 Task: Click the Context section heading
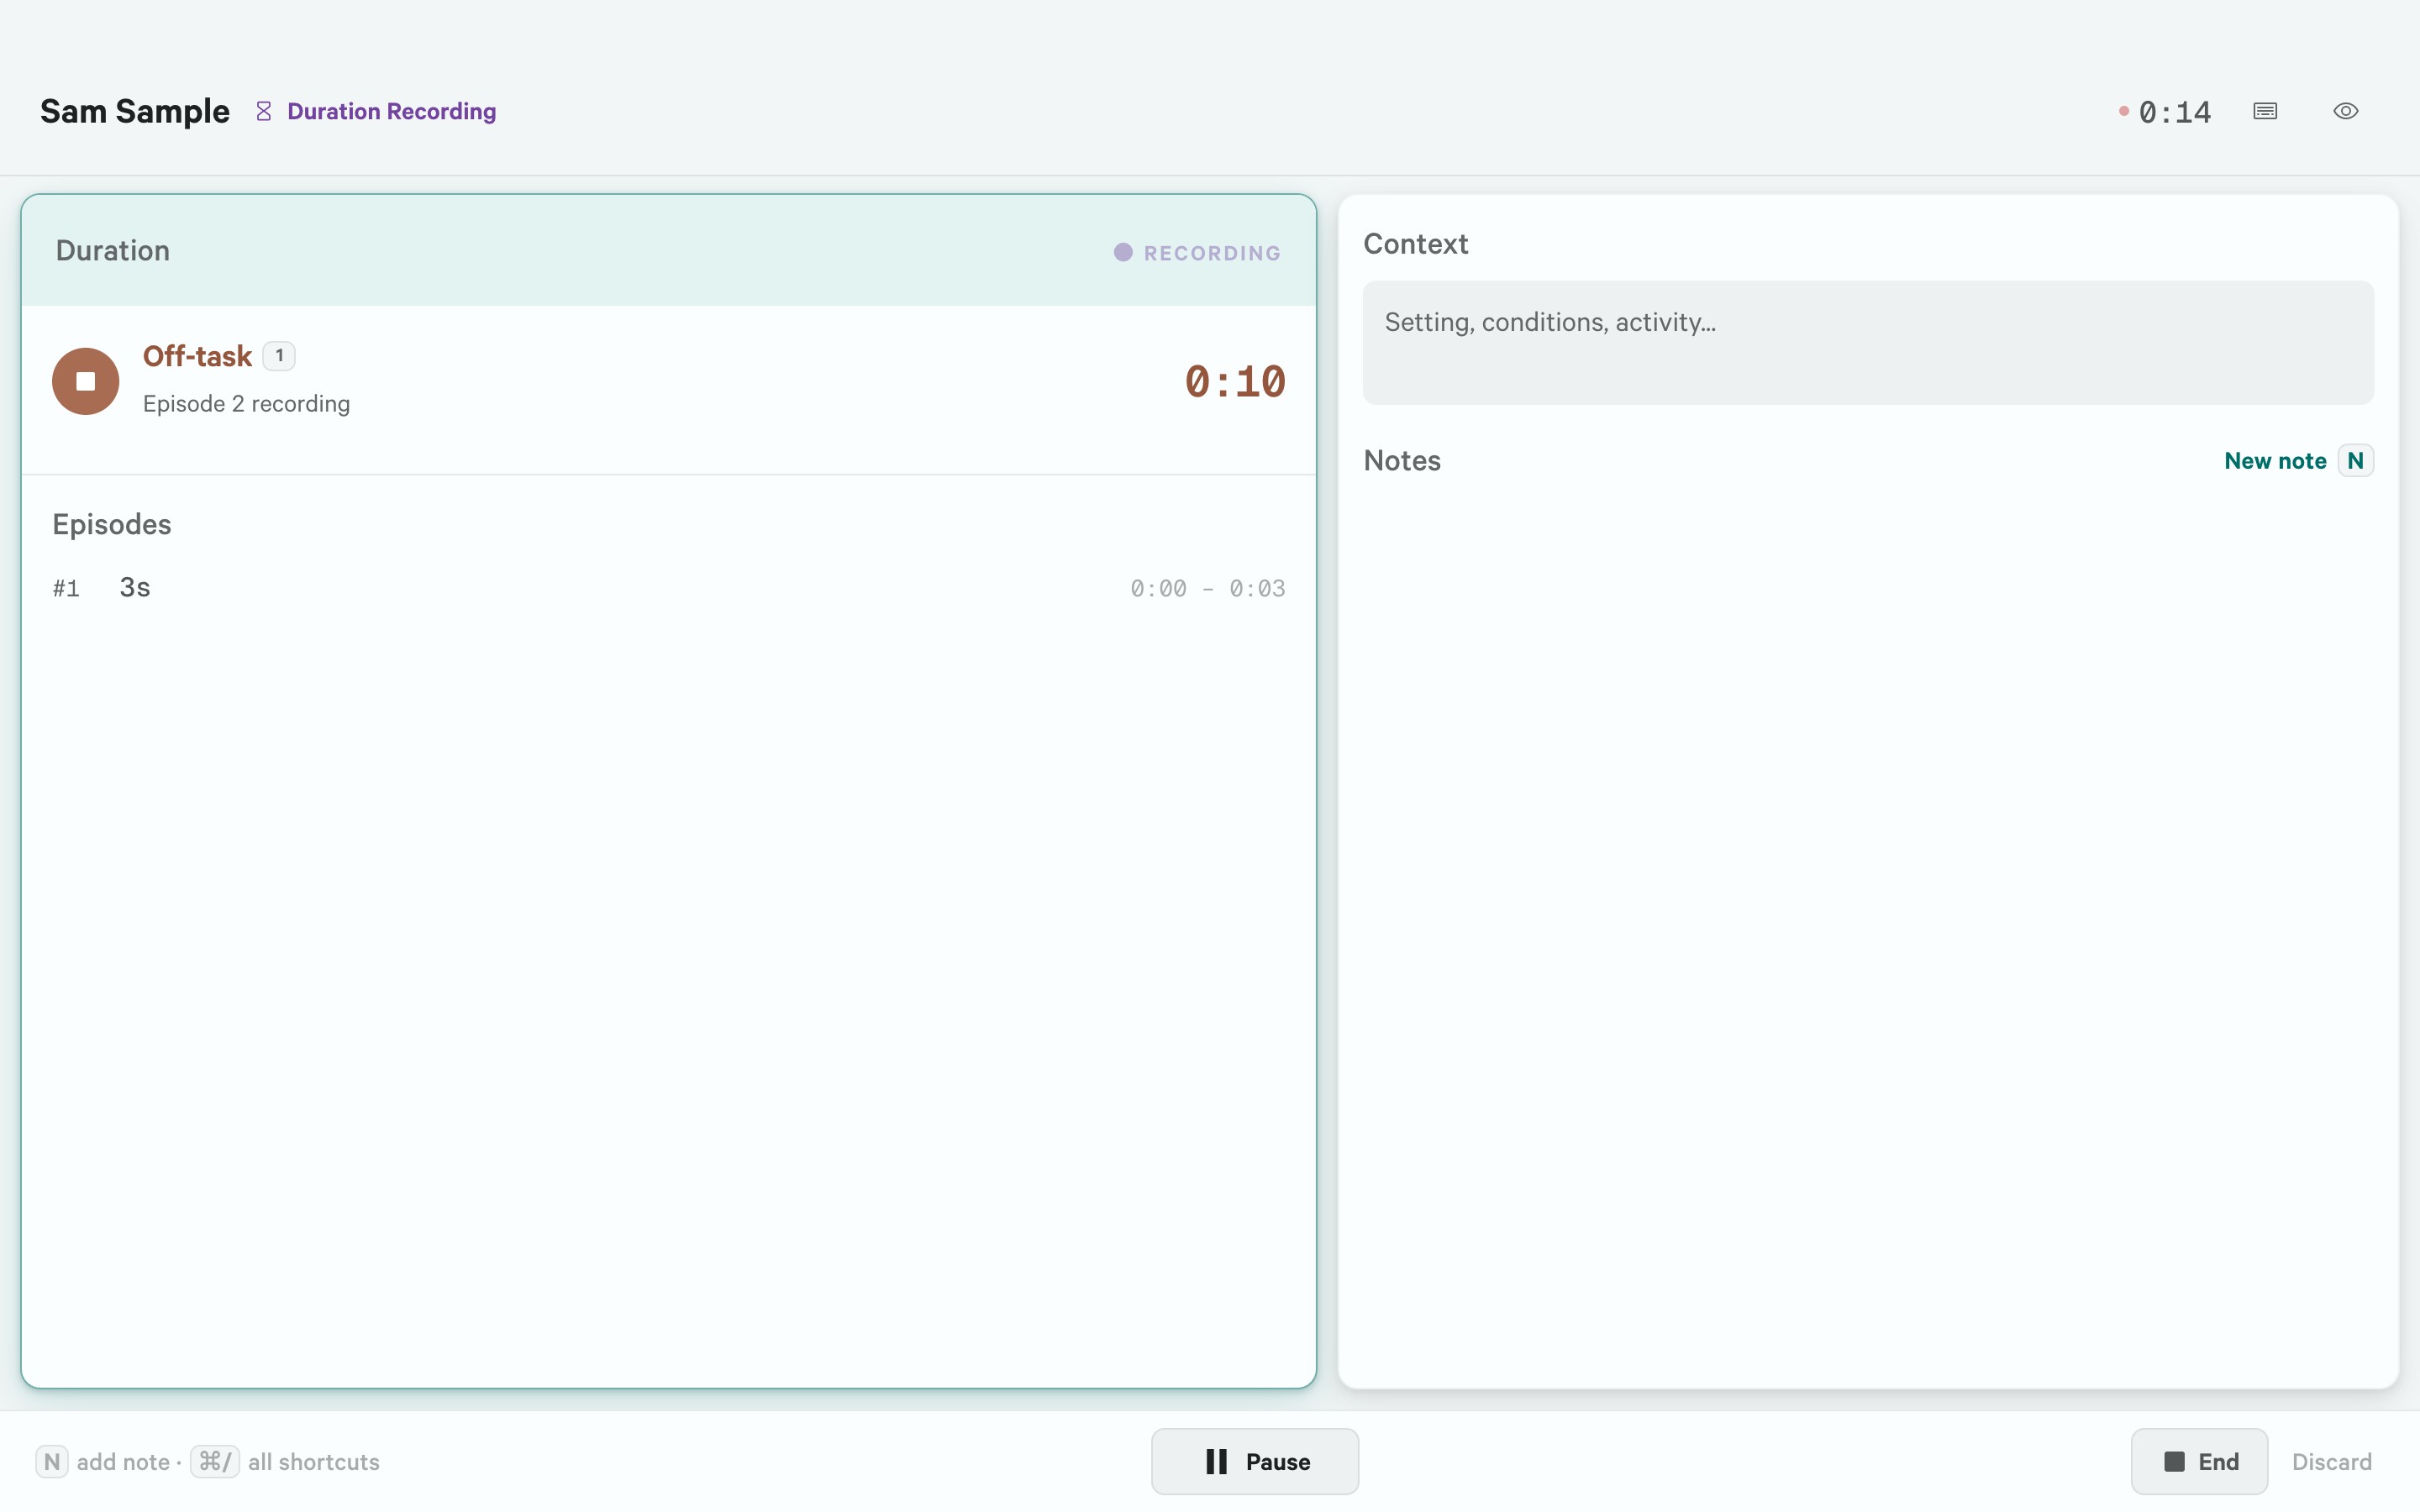click(x=1415, y=244)
